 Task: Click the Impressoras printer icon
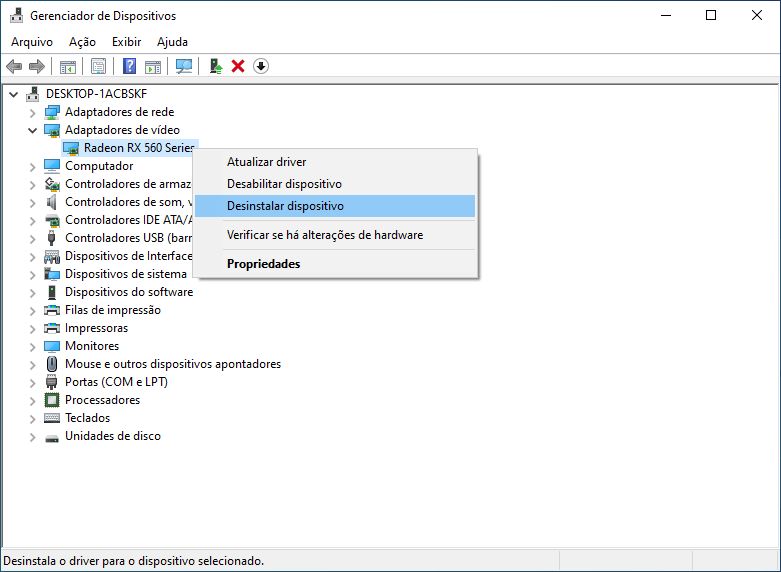[x=52, y=328]
